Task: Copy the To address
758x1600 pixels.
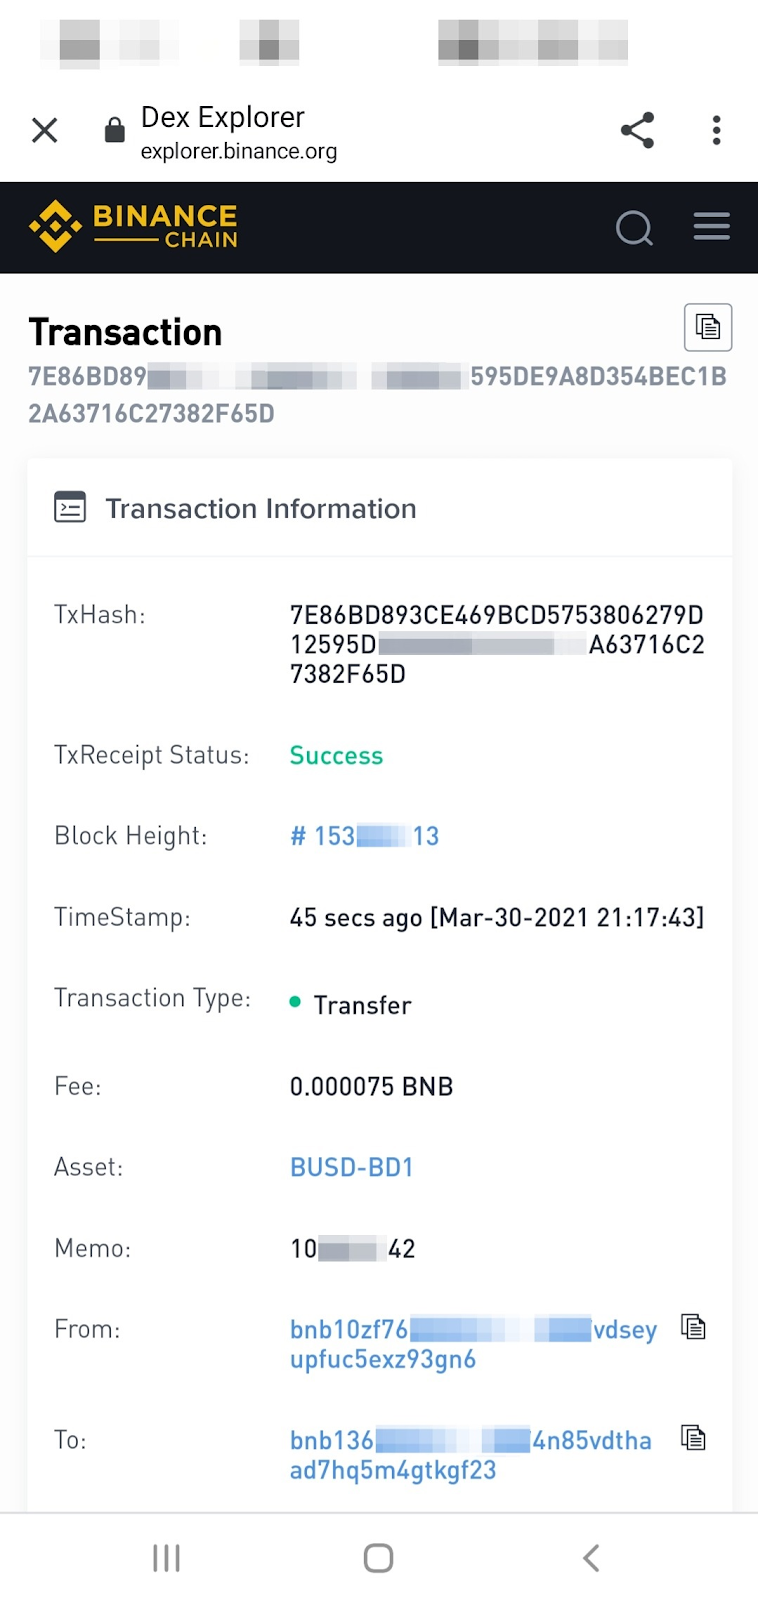Action: (694, 1438)
